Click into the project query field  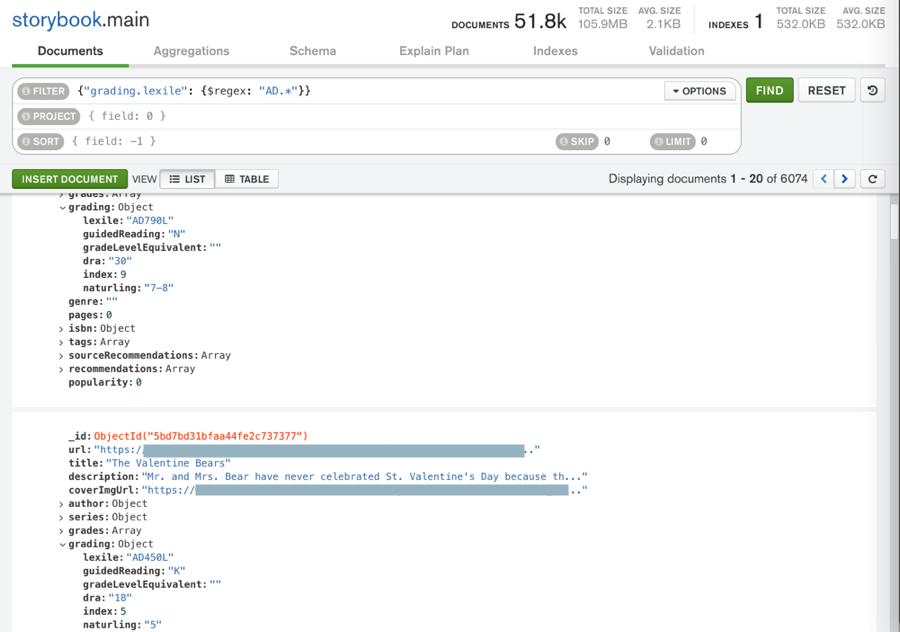pyautogui.click(x=410, y=117)
